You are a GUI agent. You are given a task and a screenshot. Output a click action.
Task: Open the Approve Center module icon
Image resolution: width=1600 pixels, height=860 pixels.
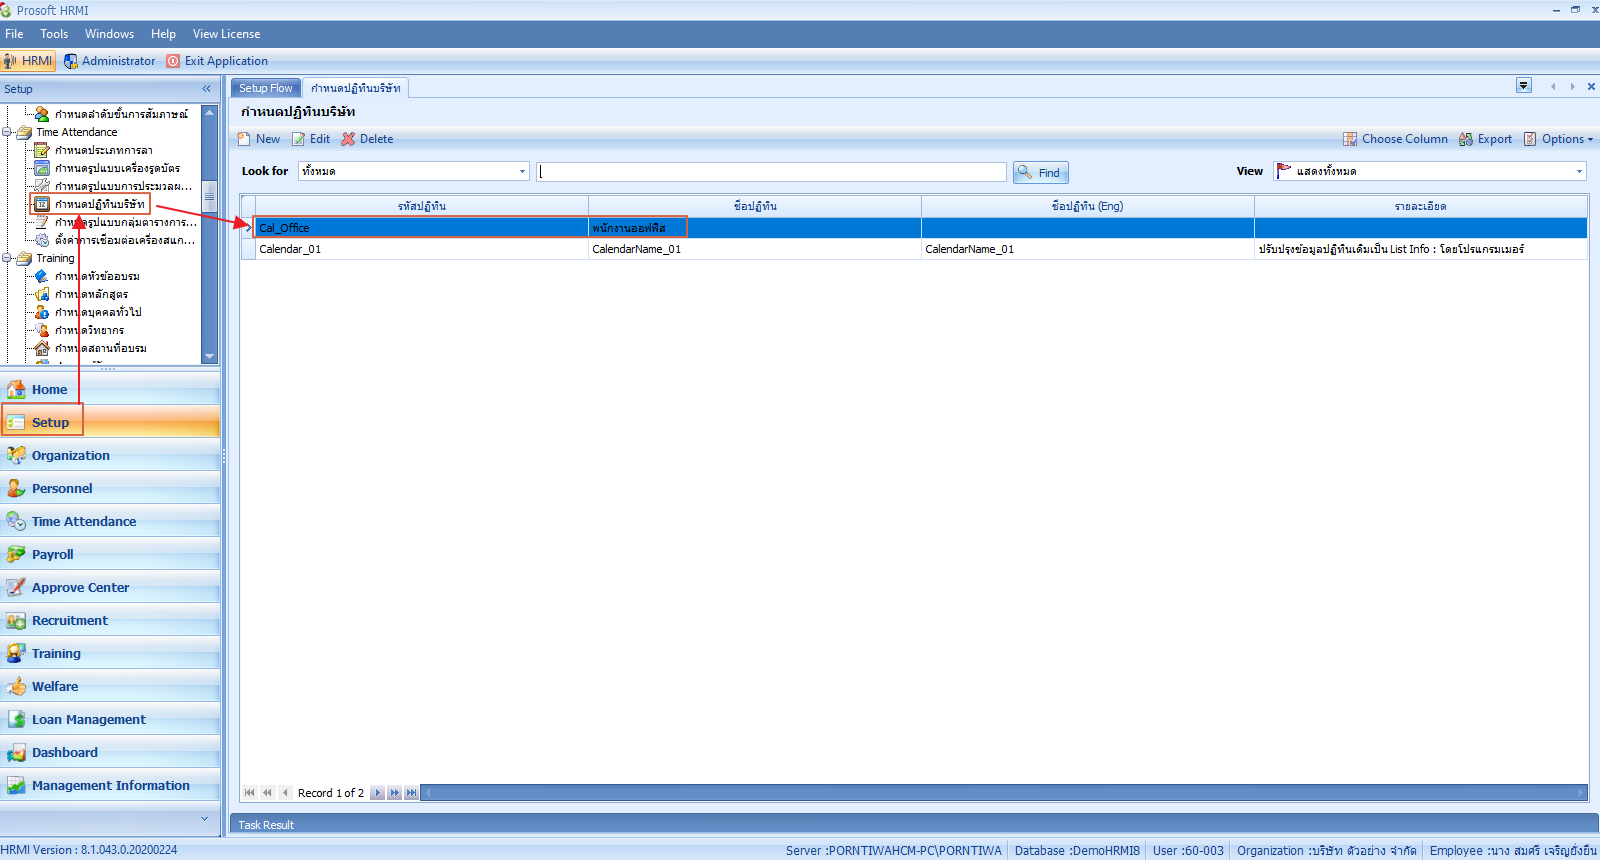tap(16, 587)
